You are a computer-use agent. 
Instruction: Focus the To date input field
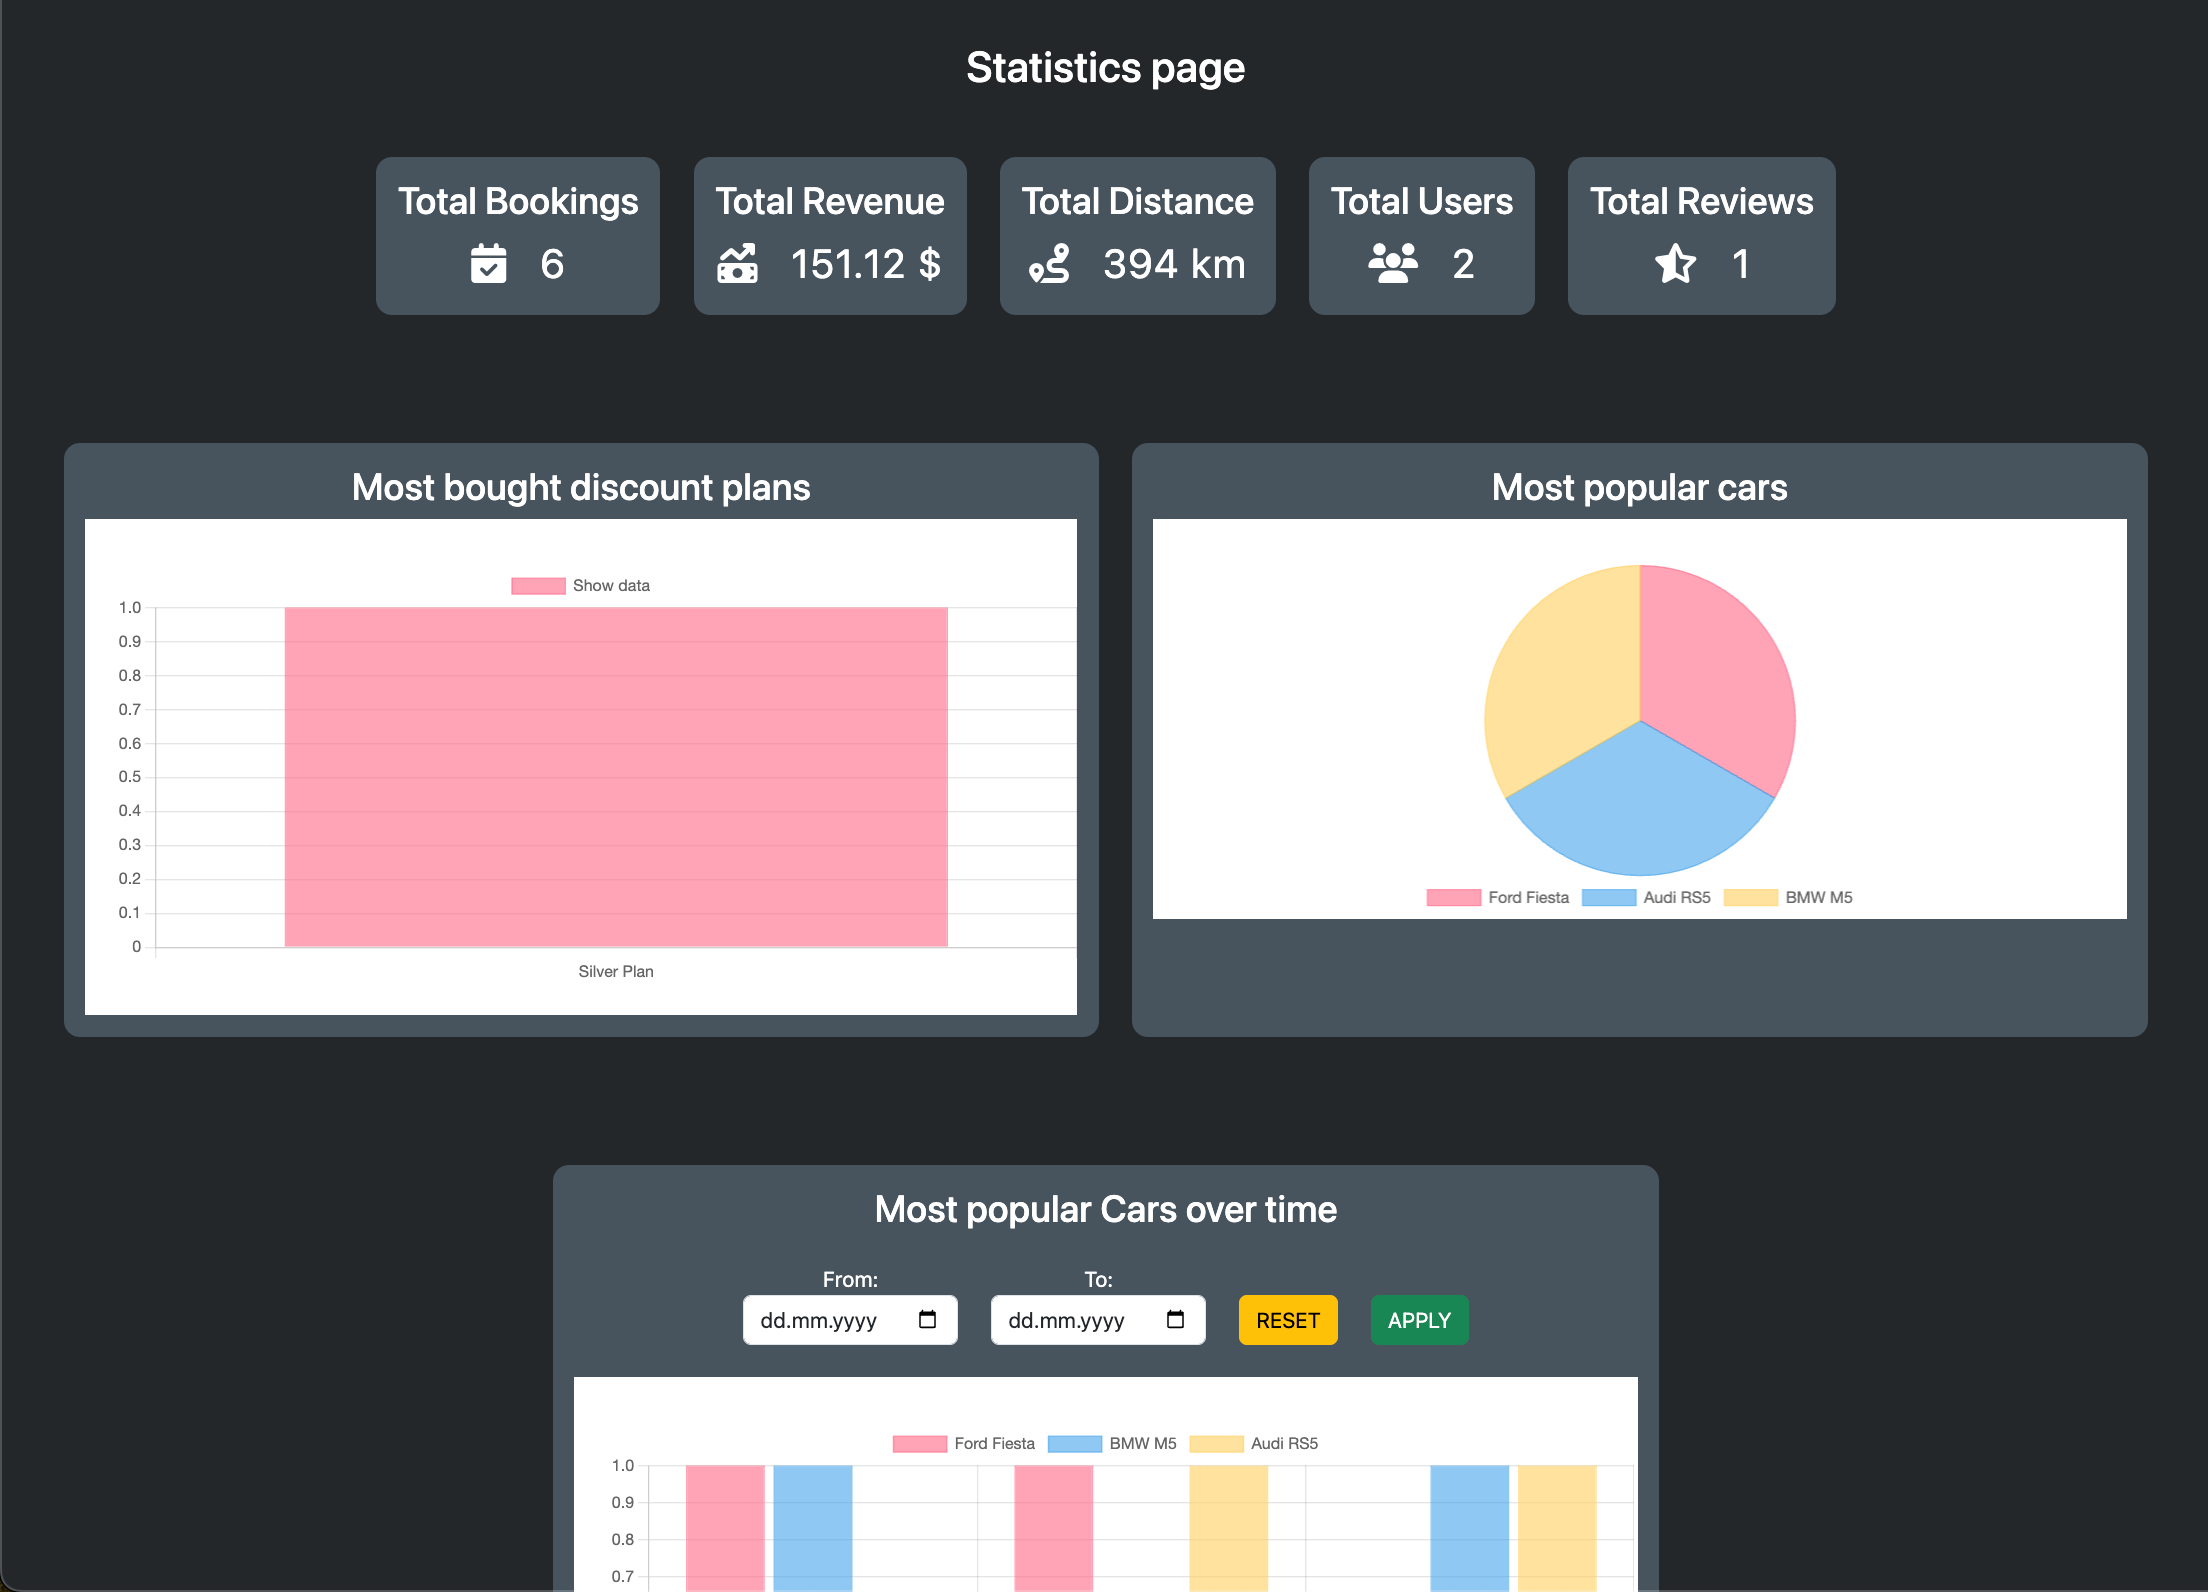pos(1098,1320)
